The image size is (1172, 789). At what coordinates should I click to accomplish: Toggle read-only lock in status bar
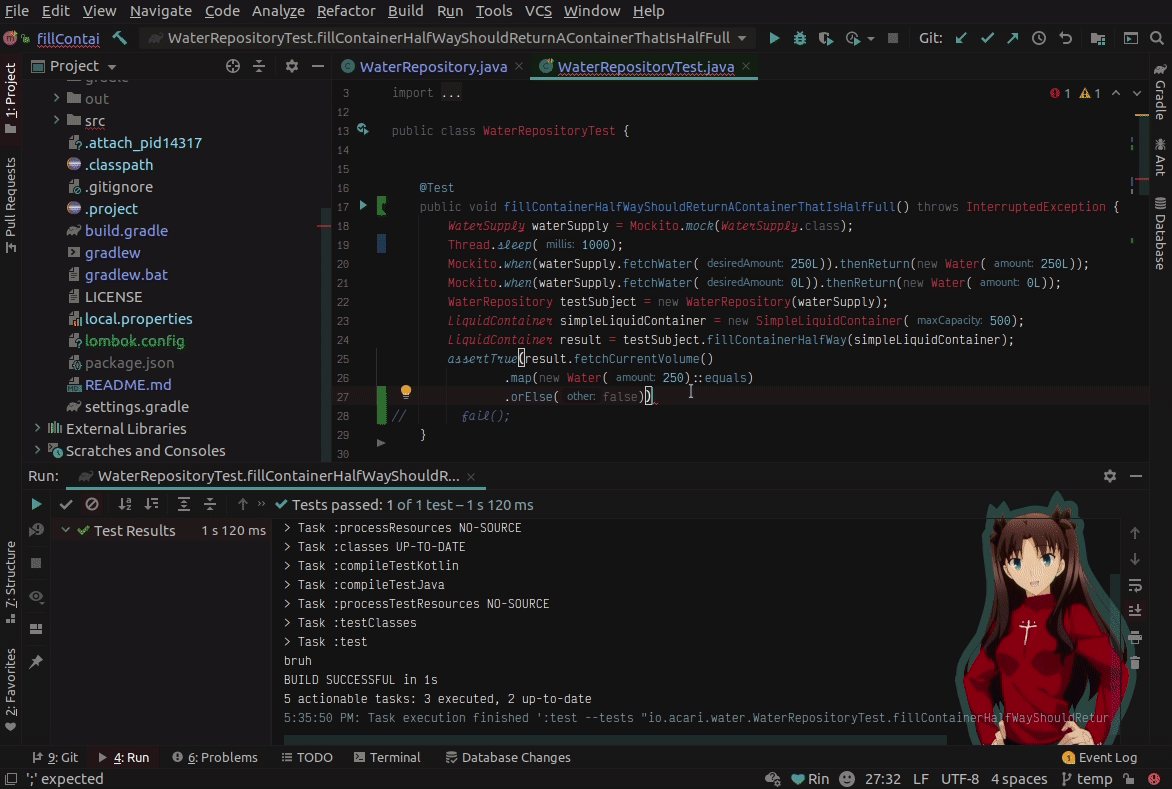pyautogui.click(x=1129, y=779)
